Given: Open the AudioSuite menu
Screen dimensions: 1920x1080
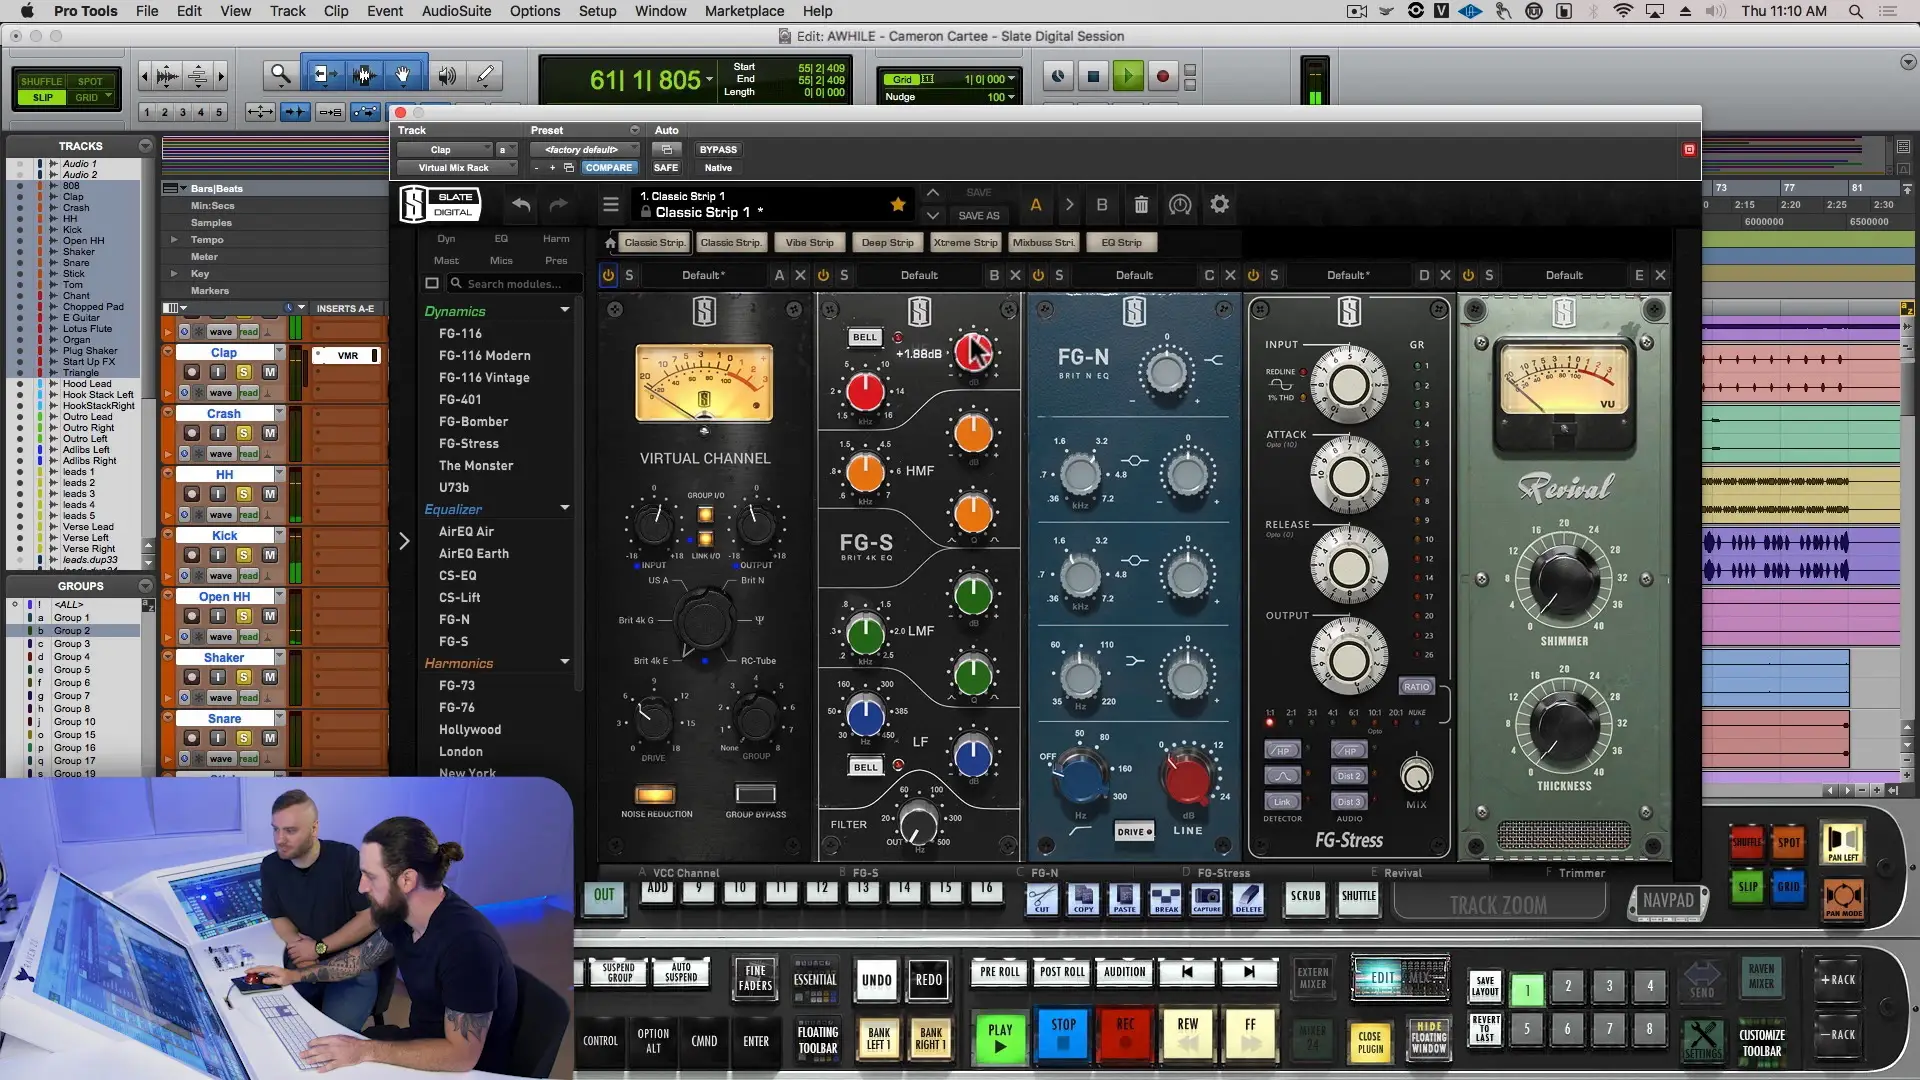Looking at the screenshot, I should tap(456, 11).
